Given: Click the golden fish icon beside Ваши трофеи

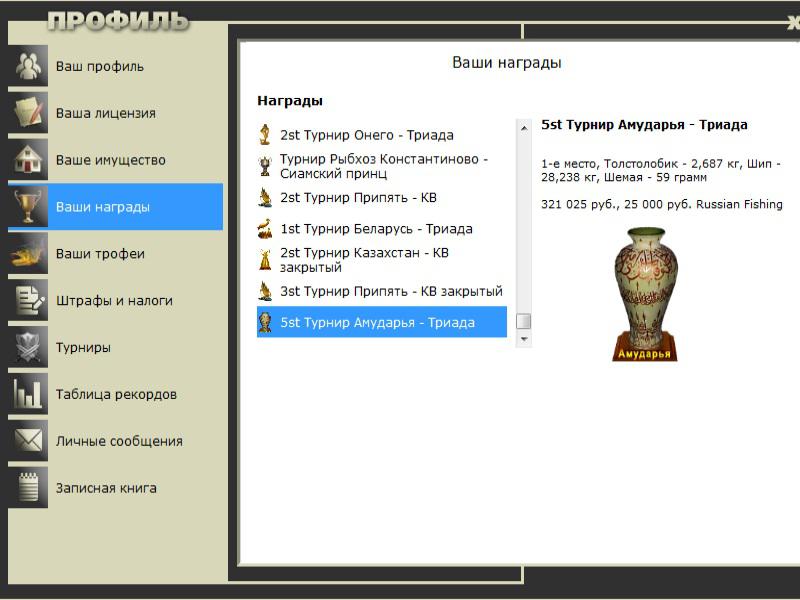Looking at the screenshot, I should (28, 253).
